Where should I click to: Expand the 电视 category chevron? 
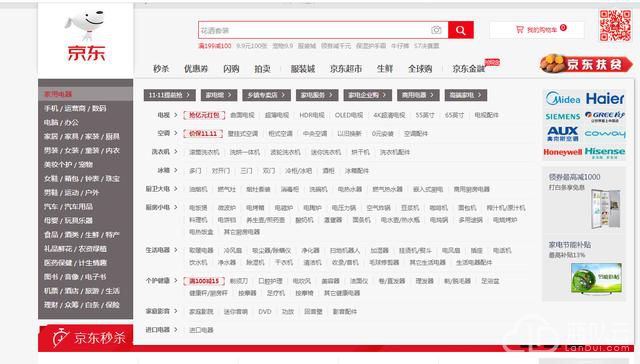point(176,115)
